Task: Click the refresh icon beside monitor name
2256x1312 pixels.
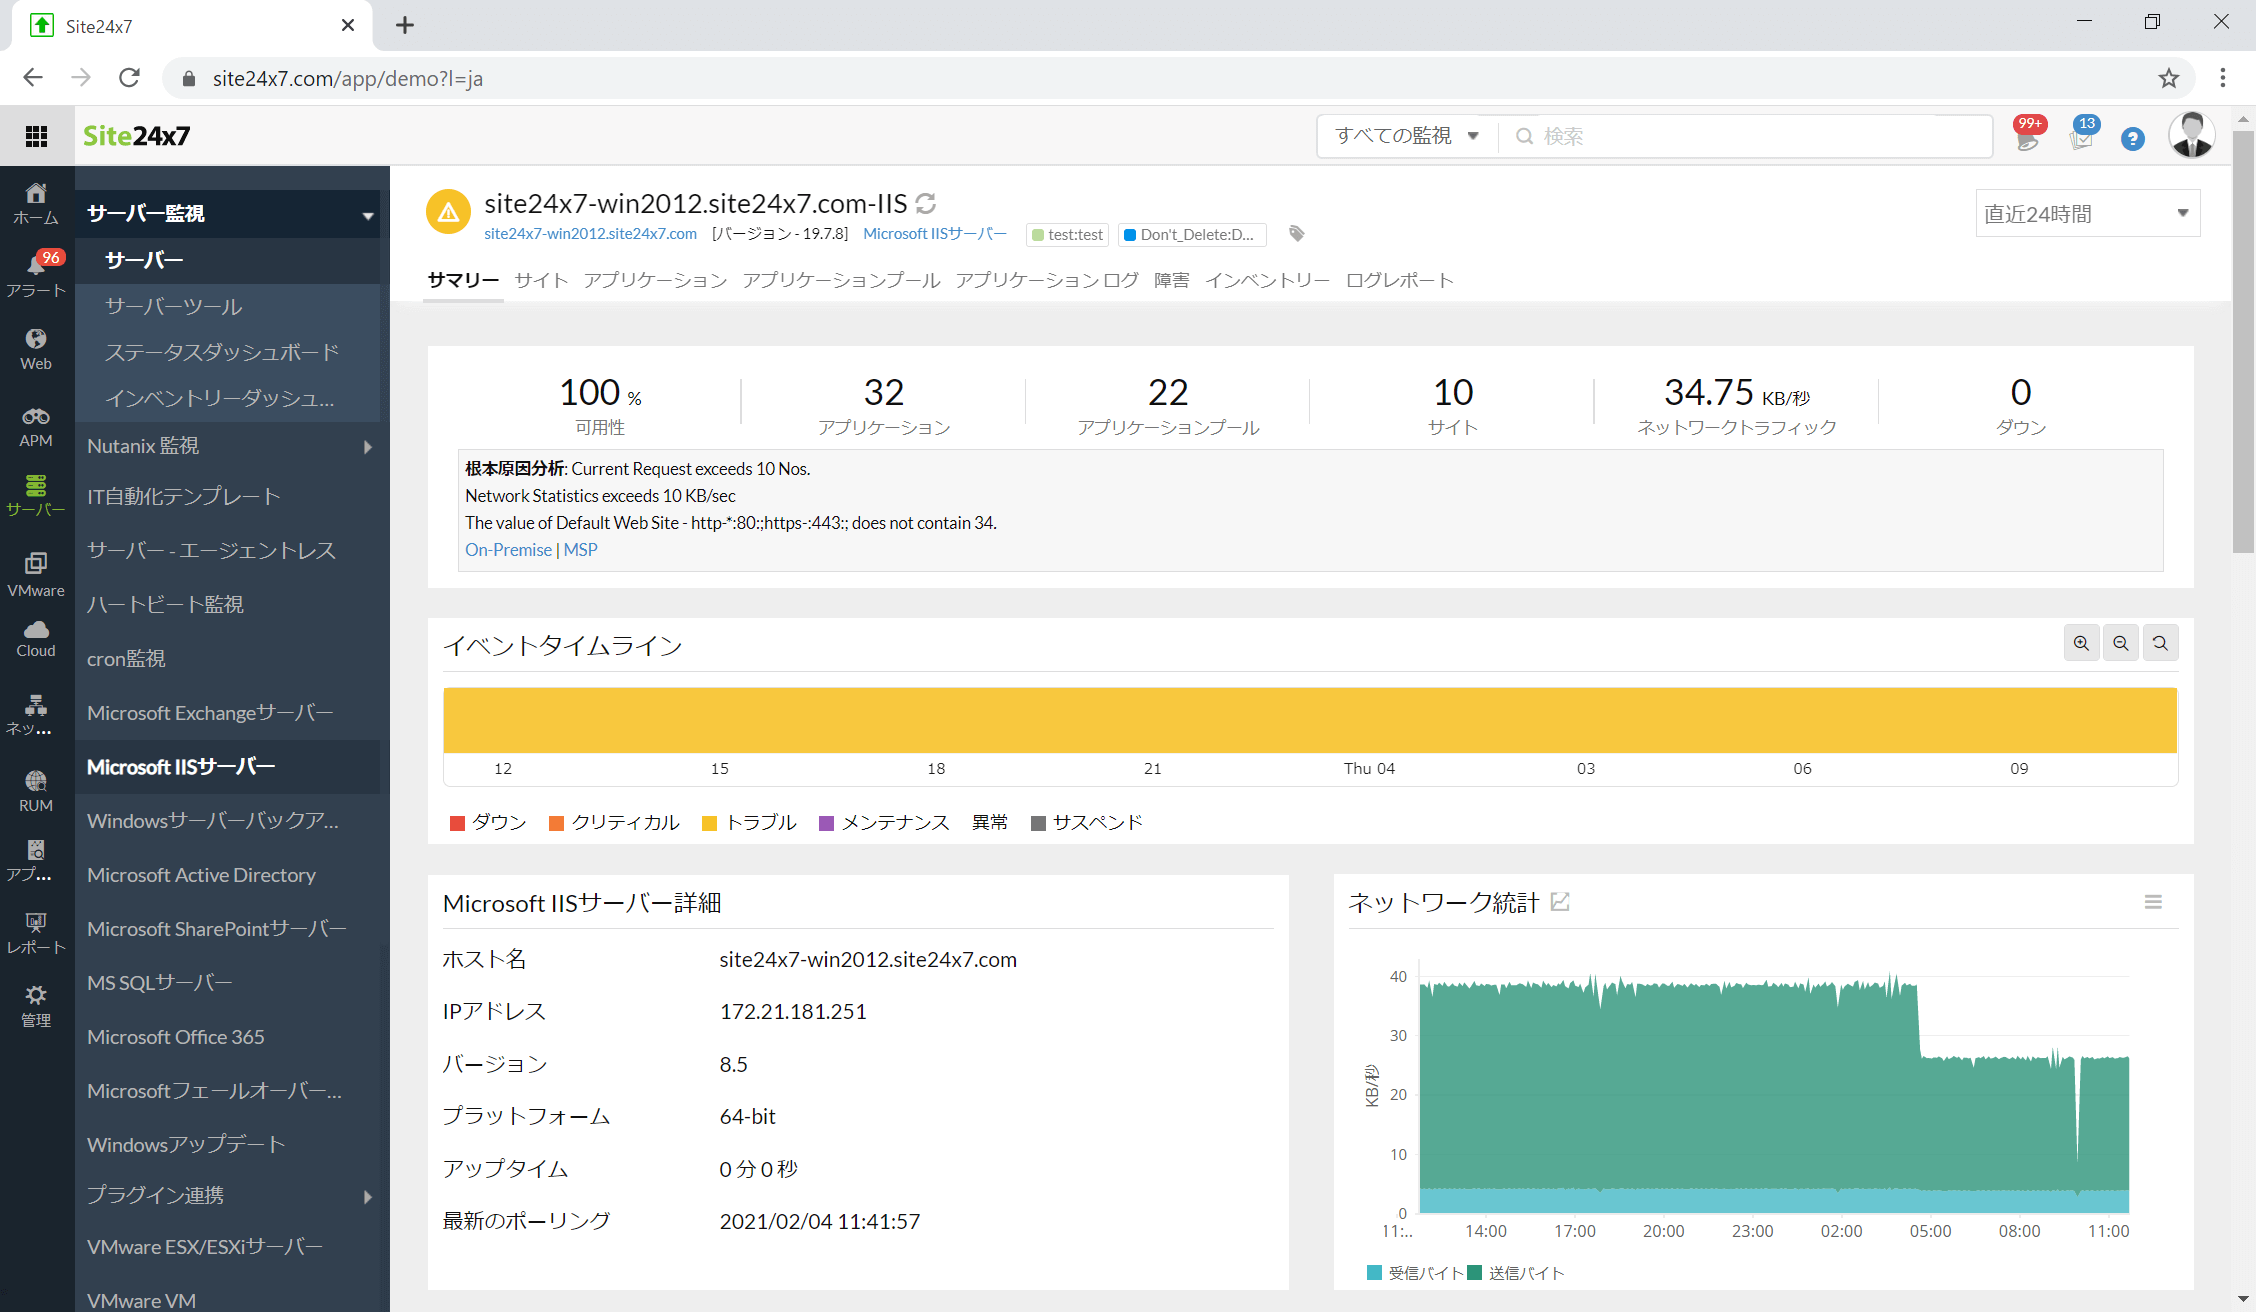Action: point(926,203)
